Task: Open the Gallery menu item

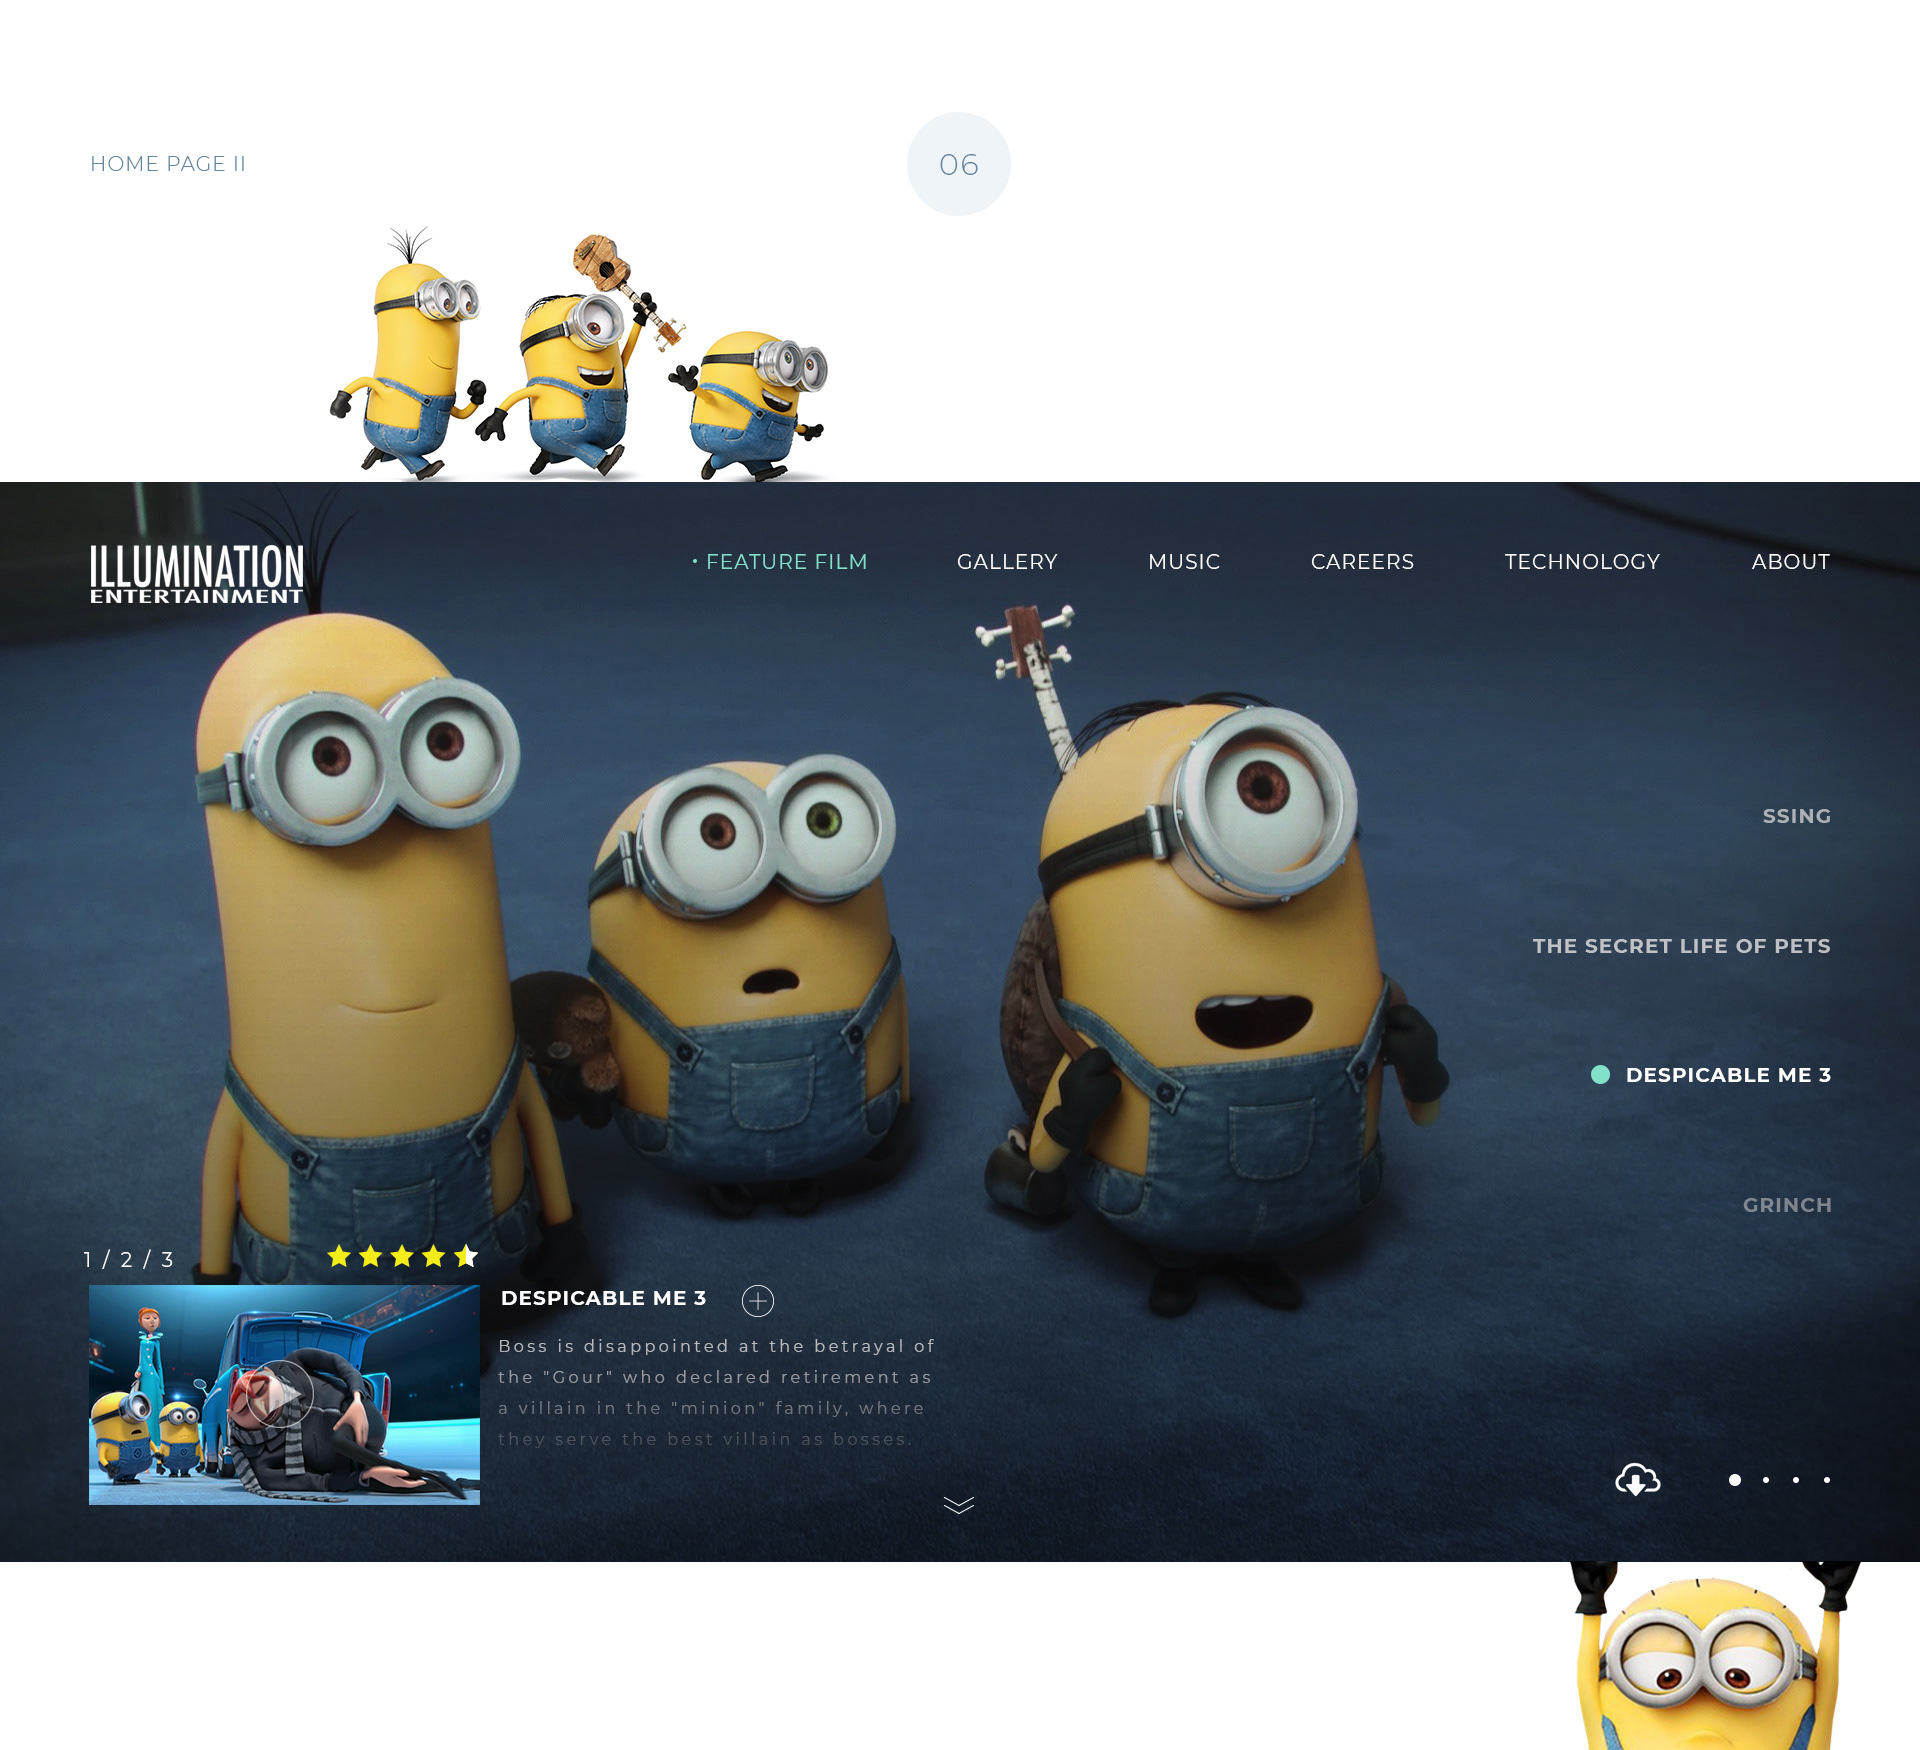Action: coord(1007,562)
